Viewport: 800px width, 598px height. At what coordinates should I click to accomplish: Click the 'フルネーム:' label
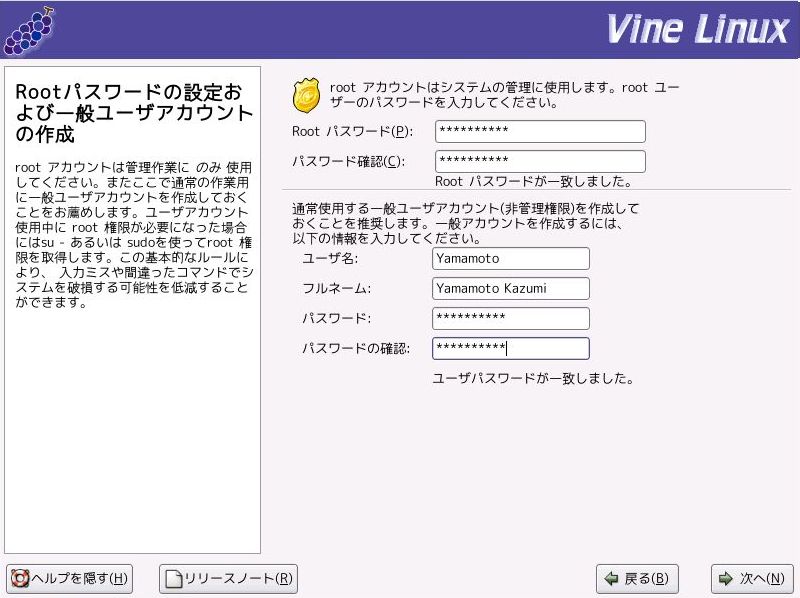point(336,289)
